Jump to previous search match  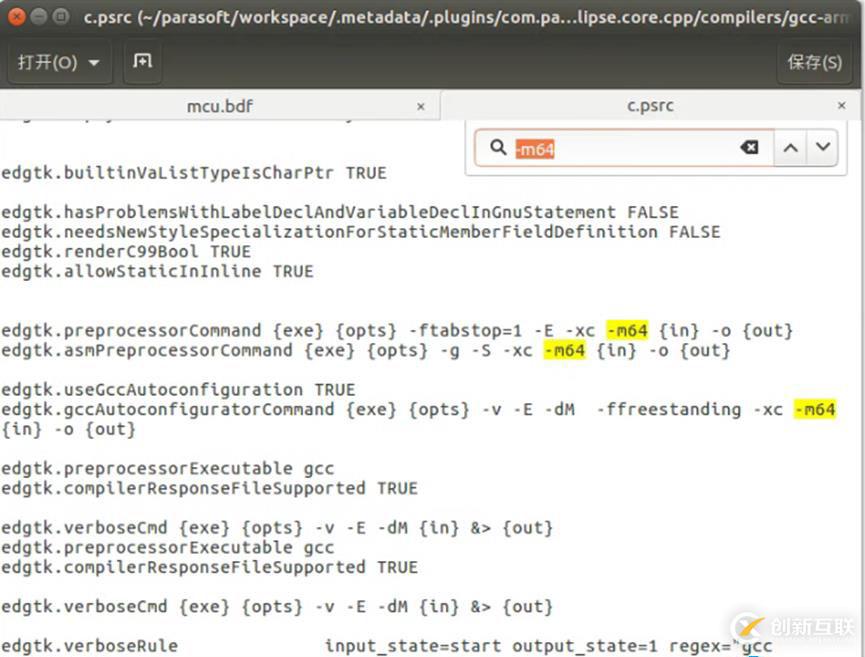click(x=791, y=147)
